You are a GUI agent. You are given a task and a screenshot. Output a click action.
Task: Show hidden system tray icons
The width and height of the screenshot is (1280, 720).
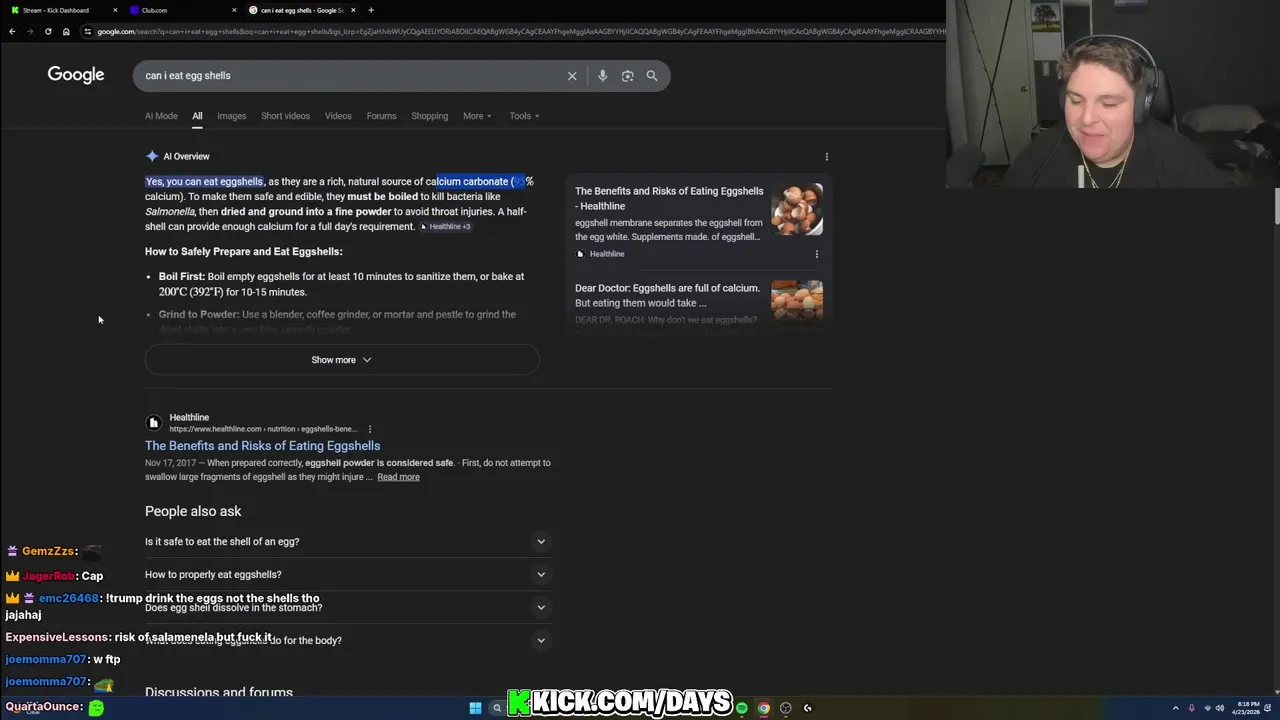coord(1175,708)
